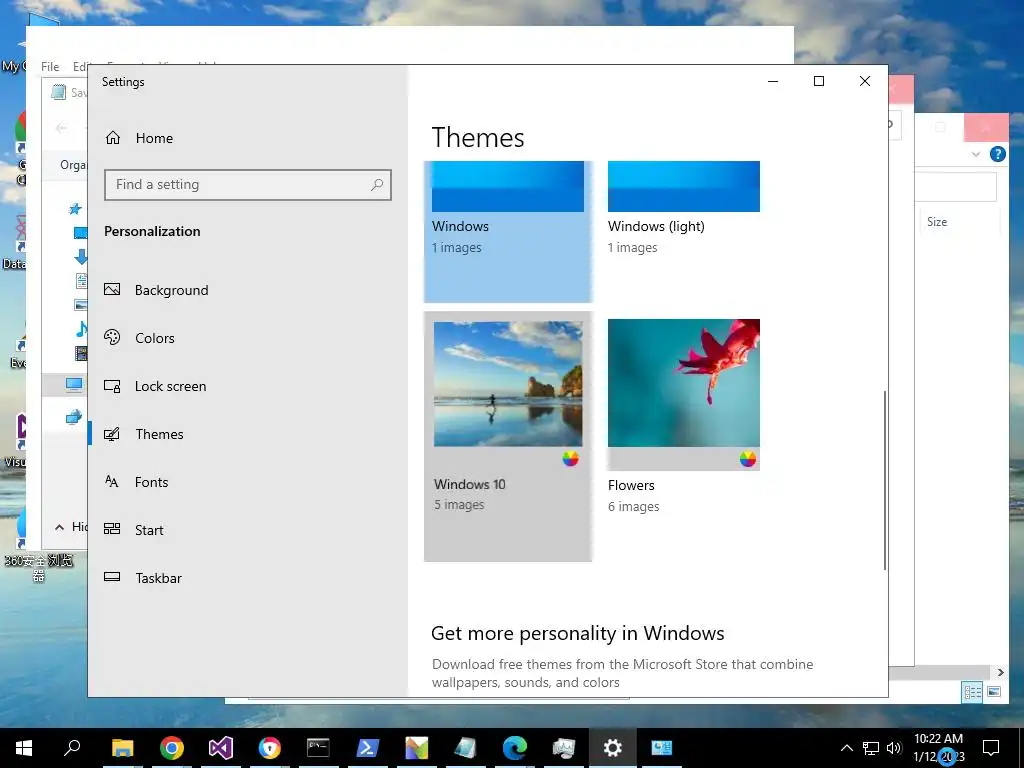Viewport: 1024px width, 768px height.
Task: Open the 360 browser desktop shortcut
Action: click(x=37, y=545)
